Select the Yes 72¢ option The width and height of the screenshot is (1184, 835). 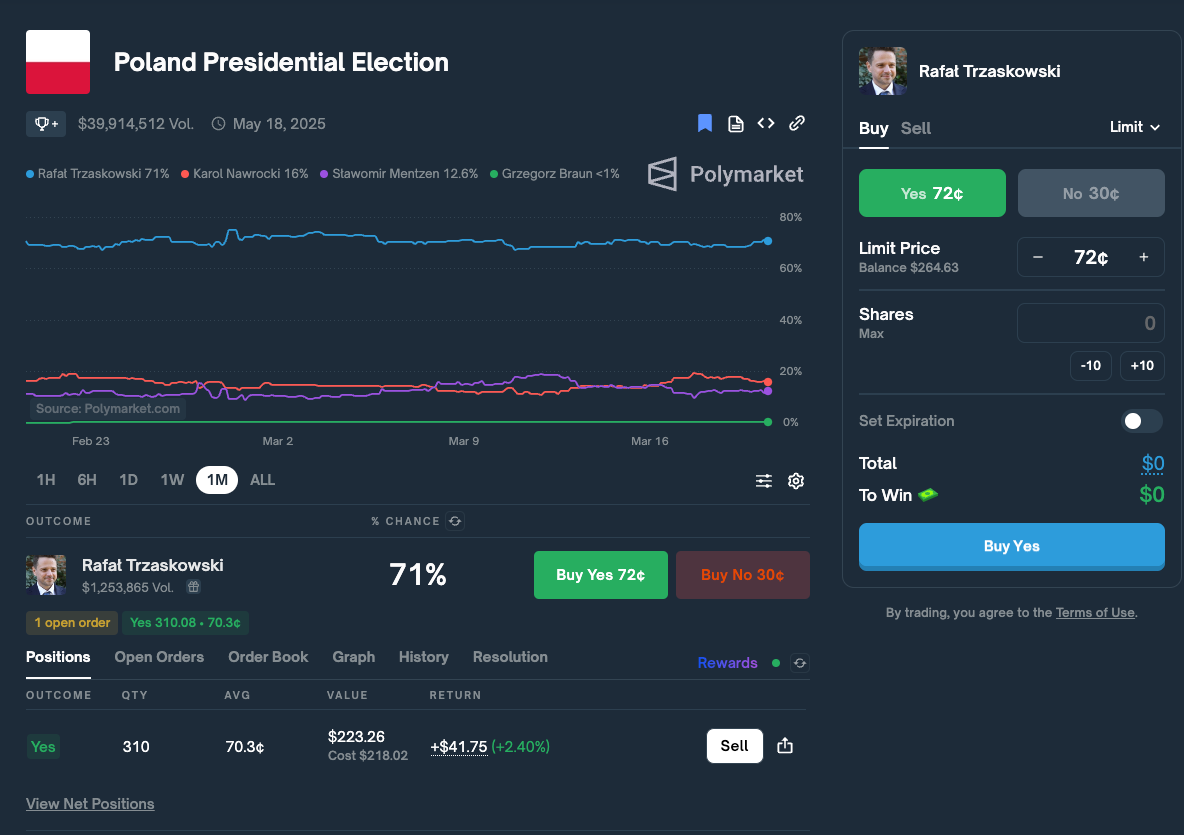[932, 193]
